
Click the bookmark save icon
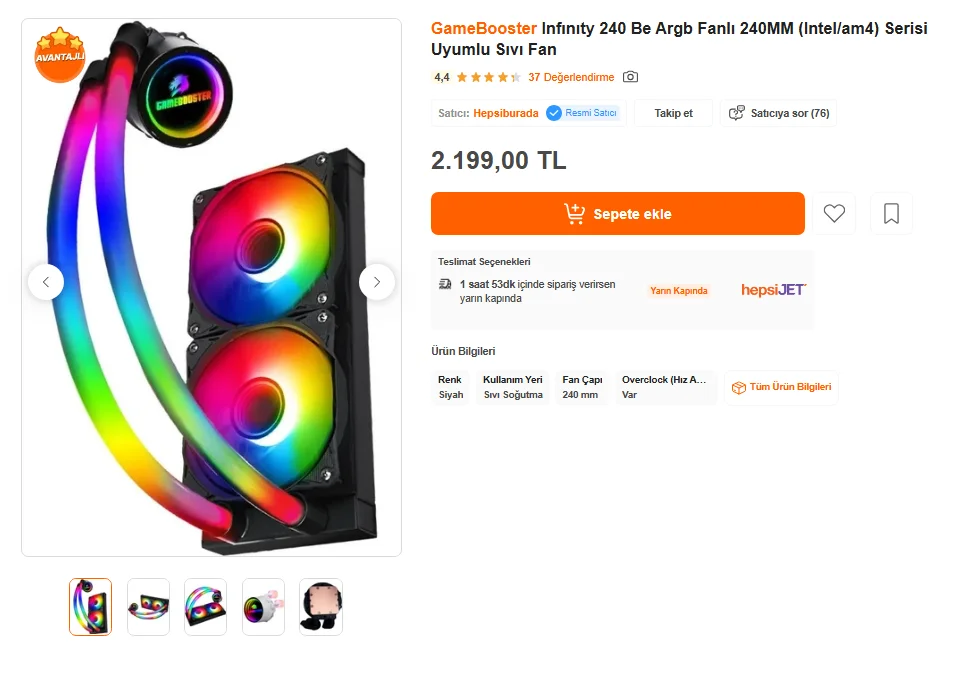(891, 213)
